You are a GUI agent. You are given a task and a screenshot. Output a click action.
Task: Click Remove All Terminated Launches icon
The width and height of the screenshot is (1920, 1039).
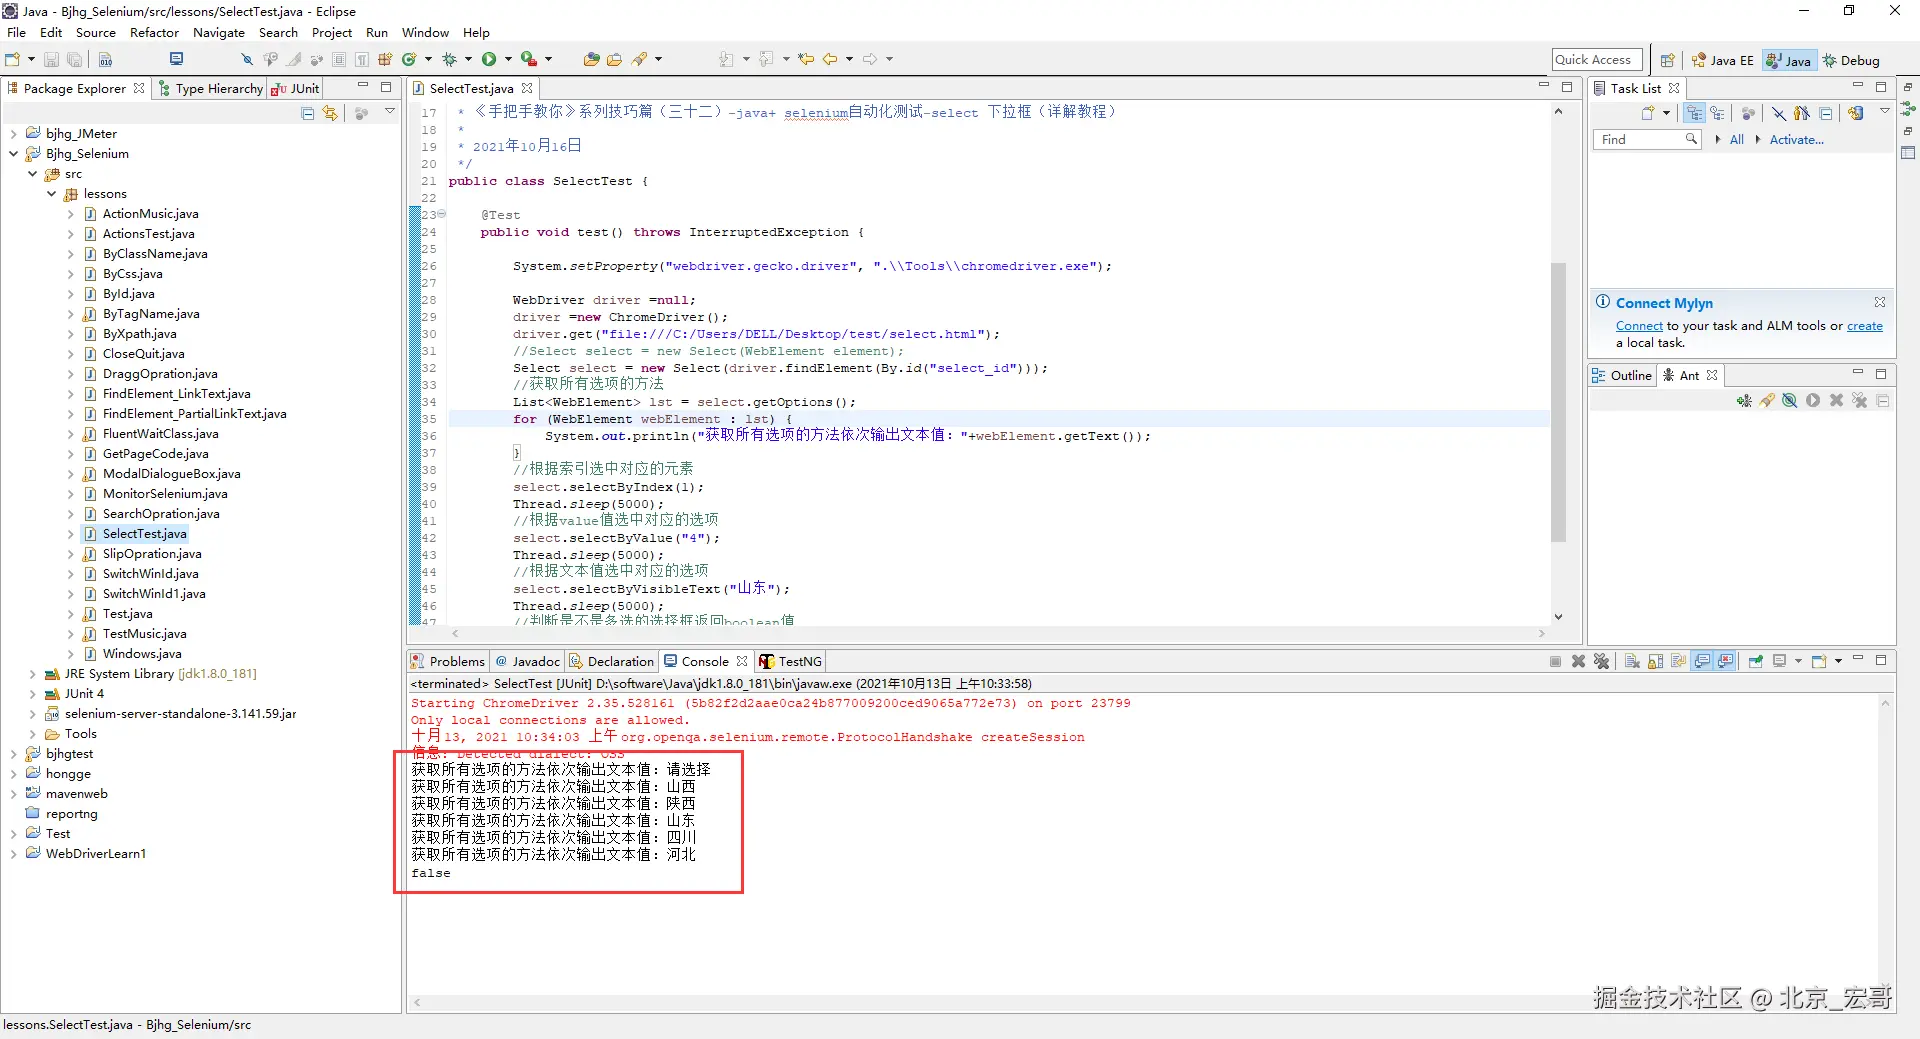(x=1601, y=661)
